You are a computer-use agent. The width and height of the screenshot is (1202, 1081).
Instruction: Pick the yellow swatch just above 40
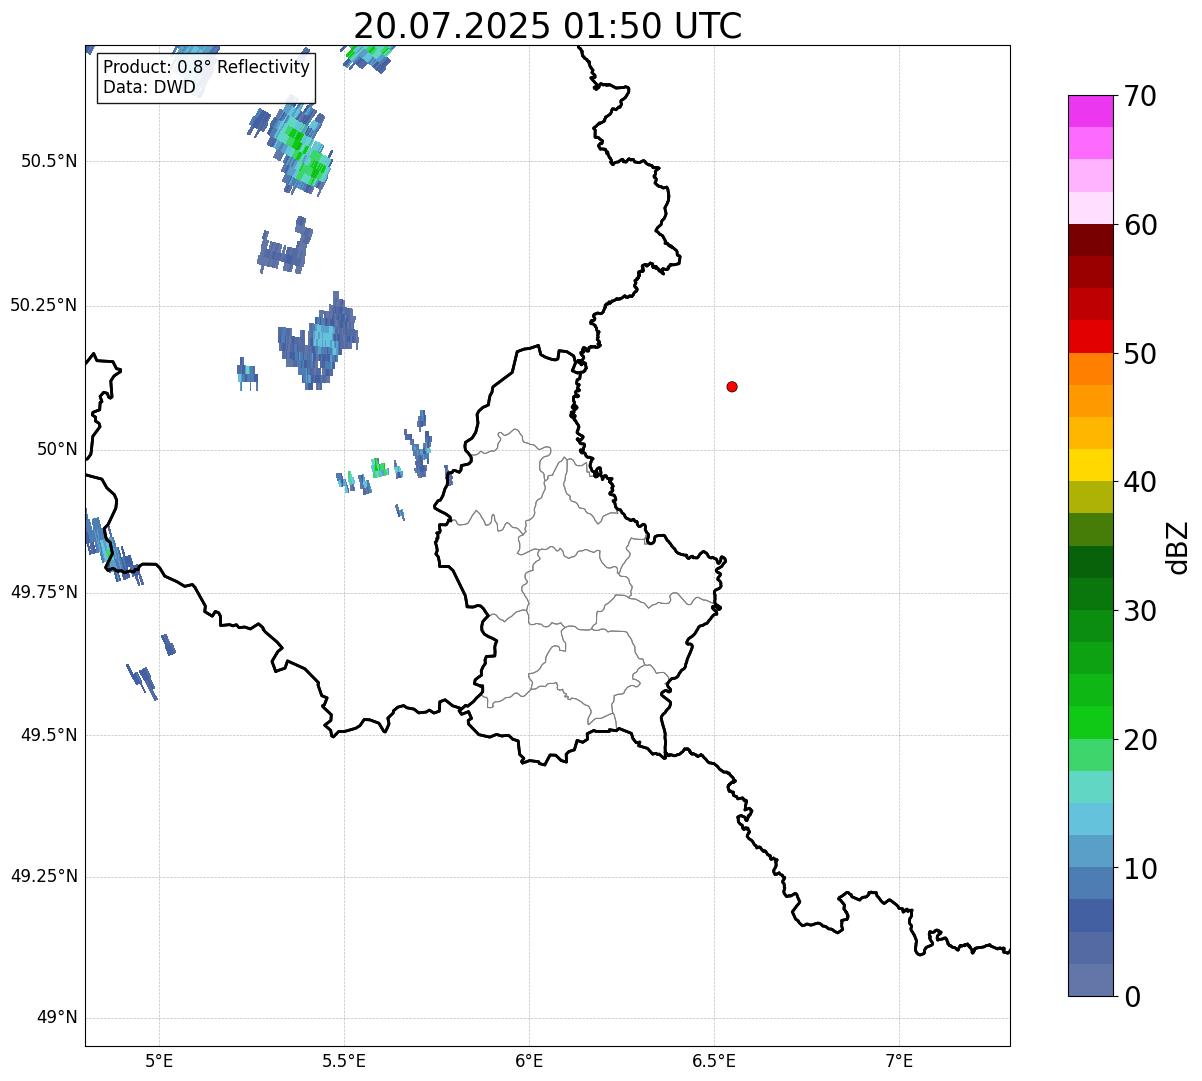(1090, 466)
